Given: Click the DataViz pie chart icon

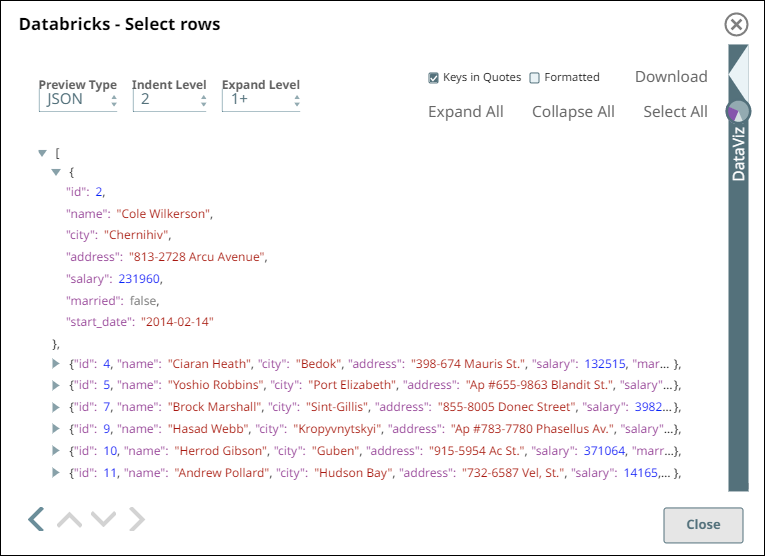Looking at the screenshot, I should click(738, 111).
